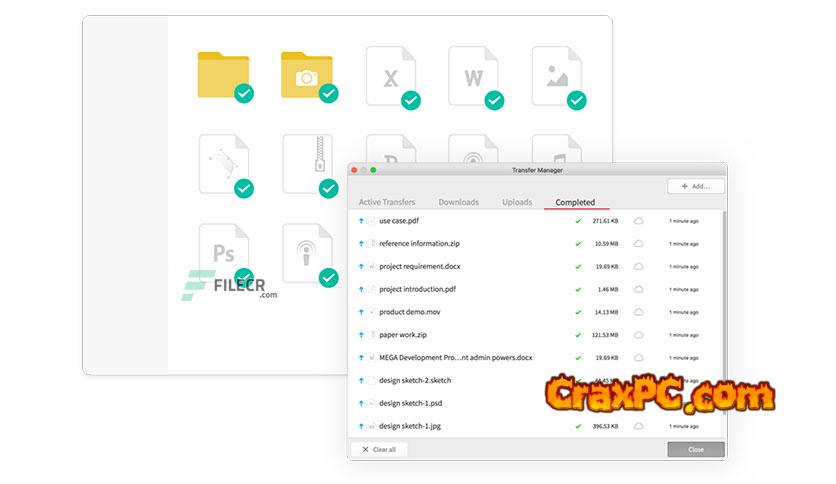Viewport: 836px width, 484px height.
Task: Click cloud icon for use case.pdf
Action: coord(638,221)
